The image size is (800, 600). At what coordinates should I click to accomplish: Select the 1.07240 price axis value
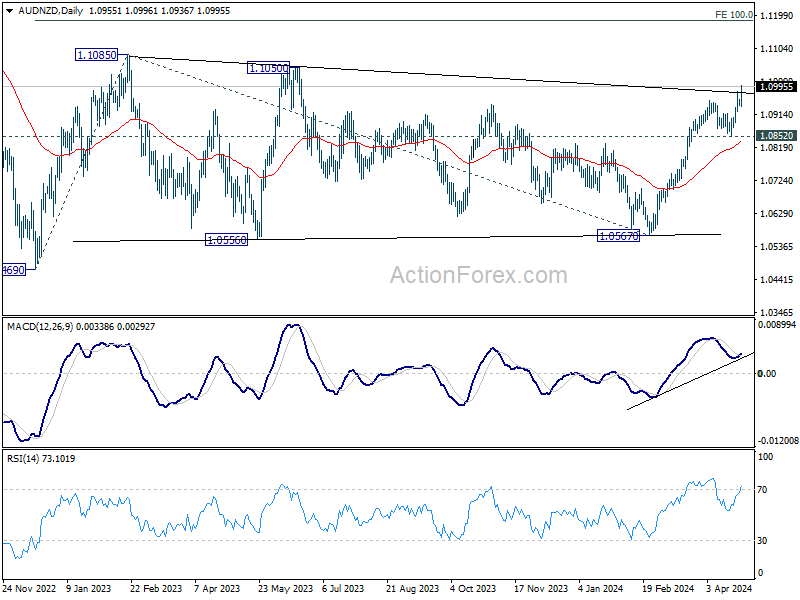777,181
